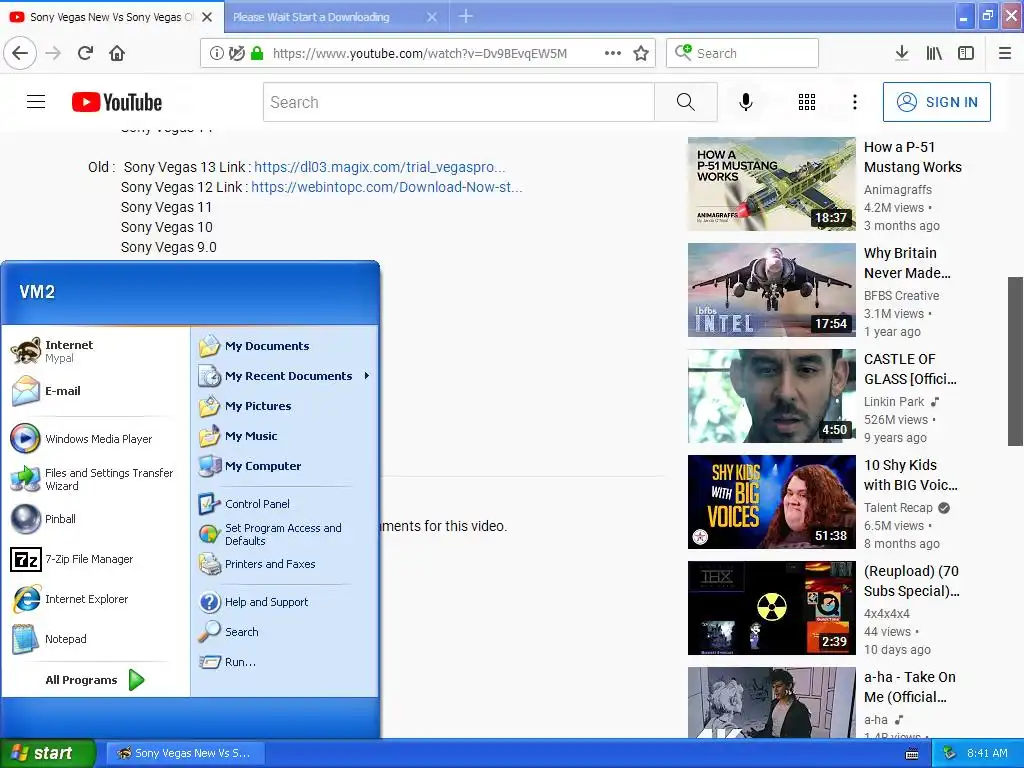Open the (Reupload) 70 Subs Special thumbnail
Viewport: 1024px width, 768px height.
(771, 608)
